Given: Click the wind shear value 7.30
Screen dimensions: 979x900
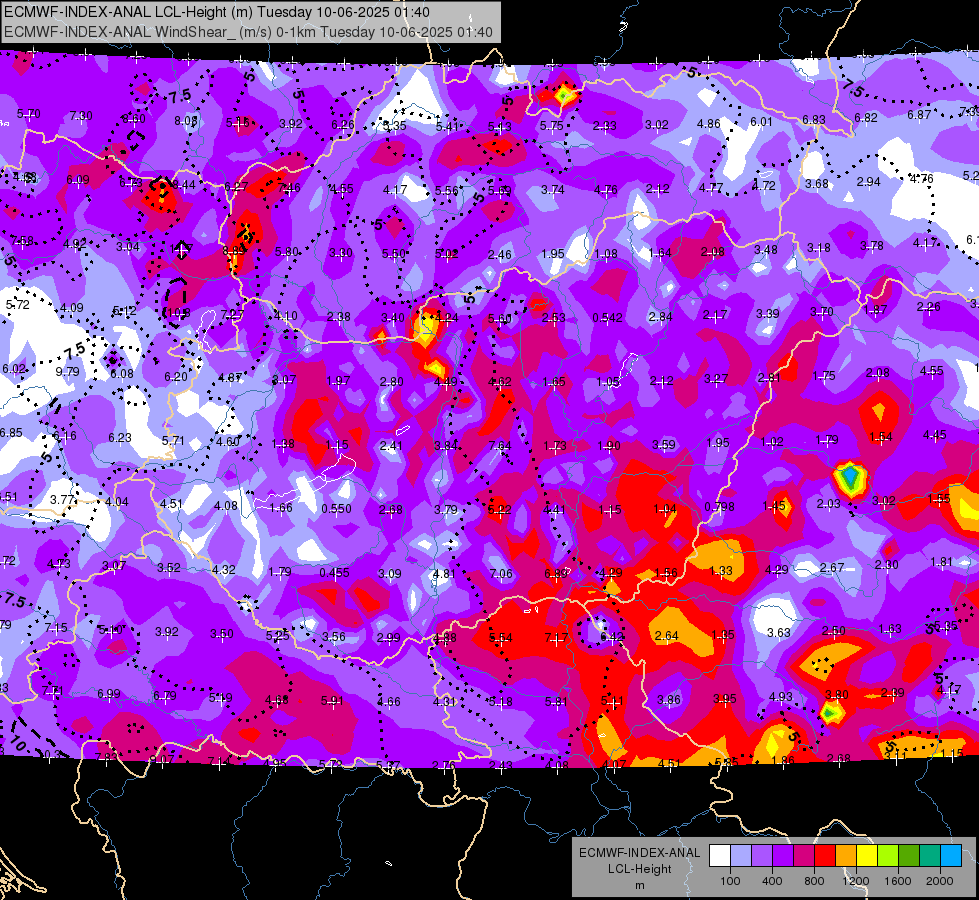Looking at the screenshot, I should click(81, 116).
